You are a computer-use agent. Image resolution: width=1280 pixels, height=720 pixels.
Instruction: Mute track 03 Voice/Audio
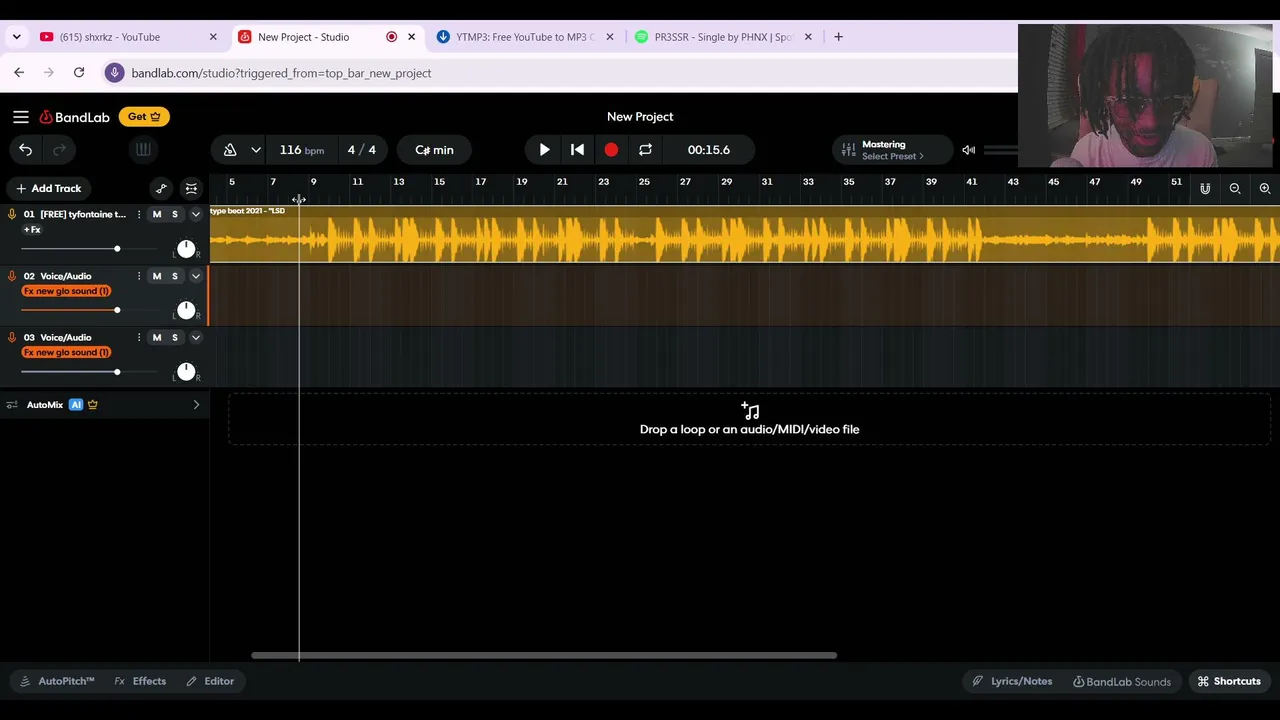click(156, 337)
